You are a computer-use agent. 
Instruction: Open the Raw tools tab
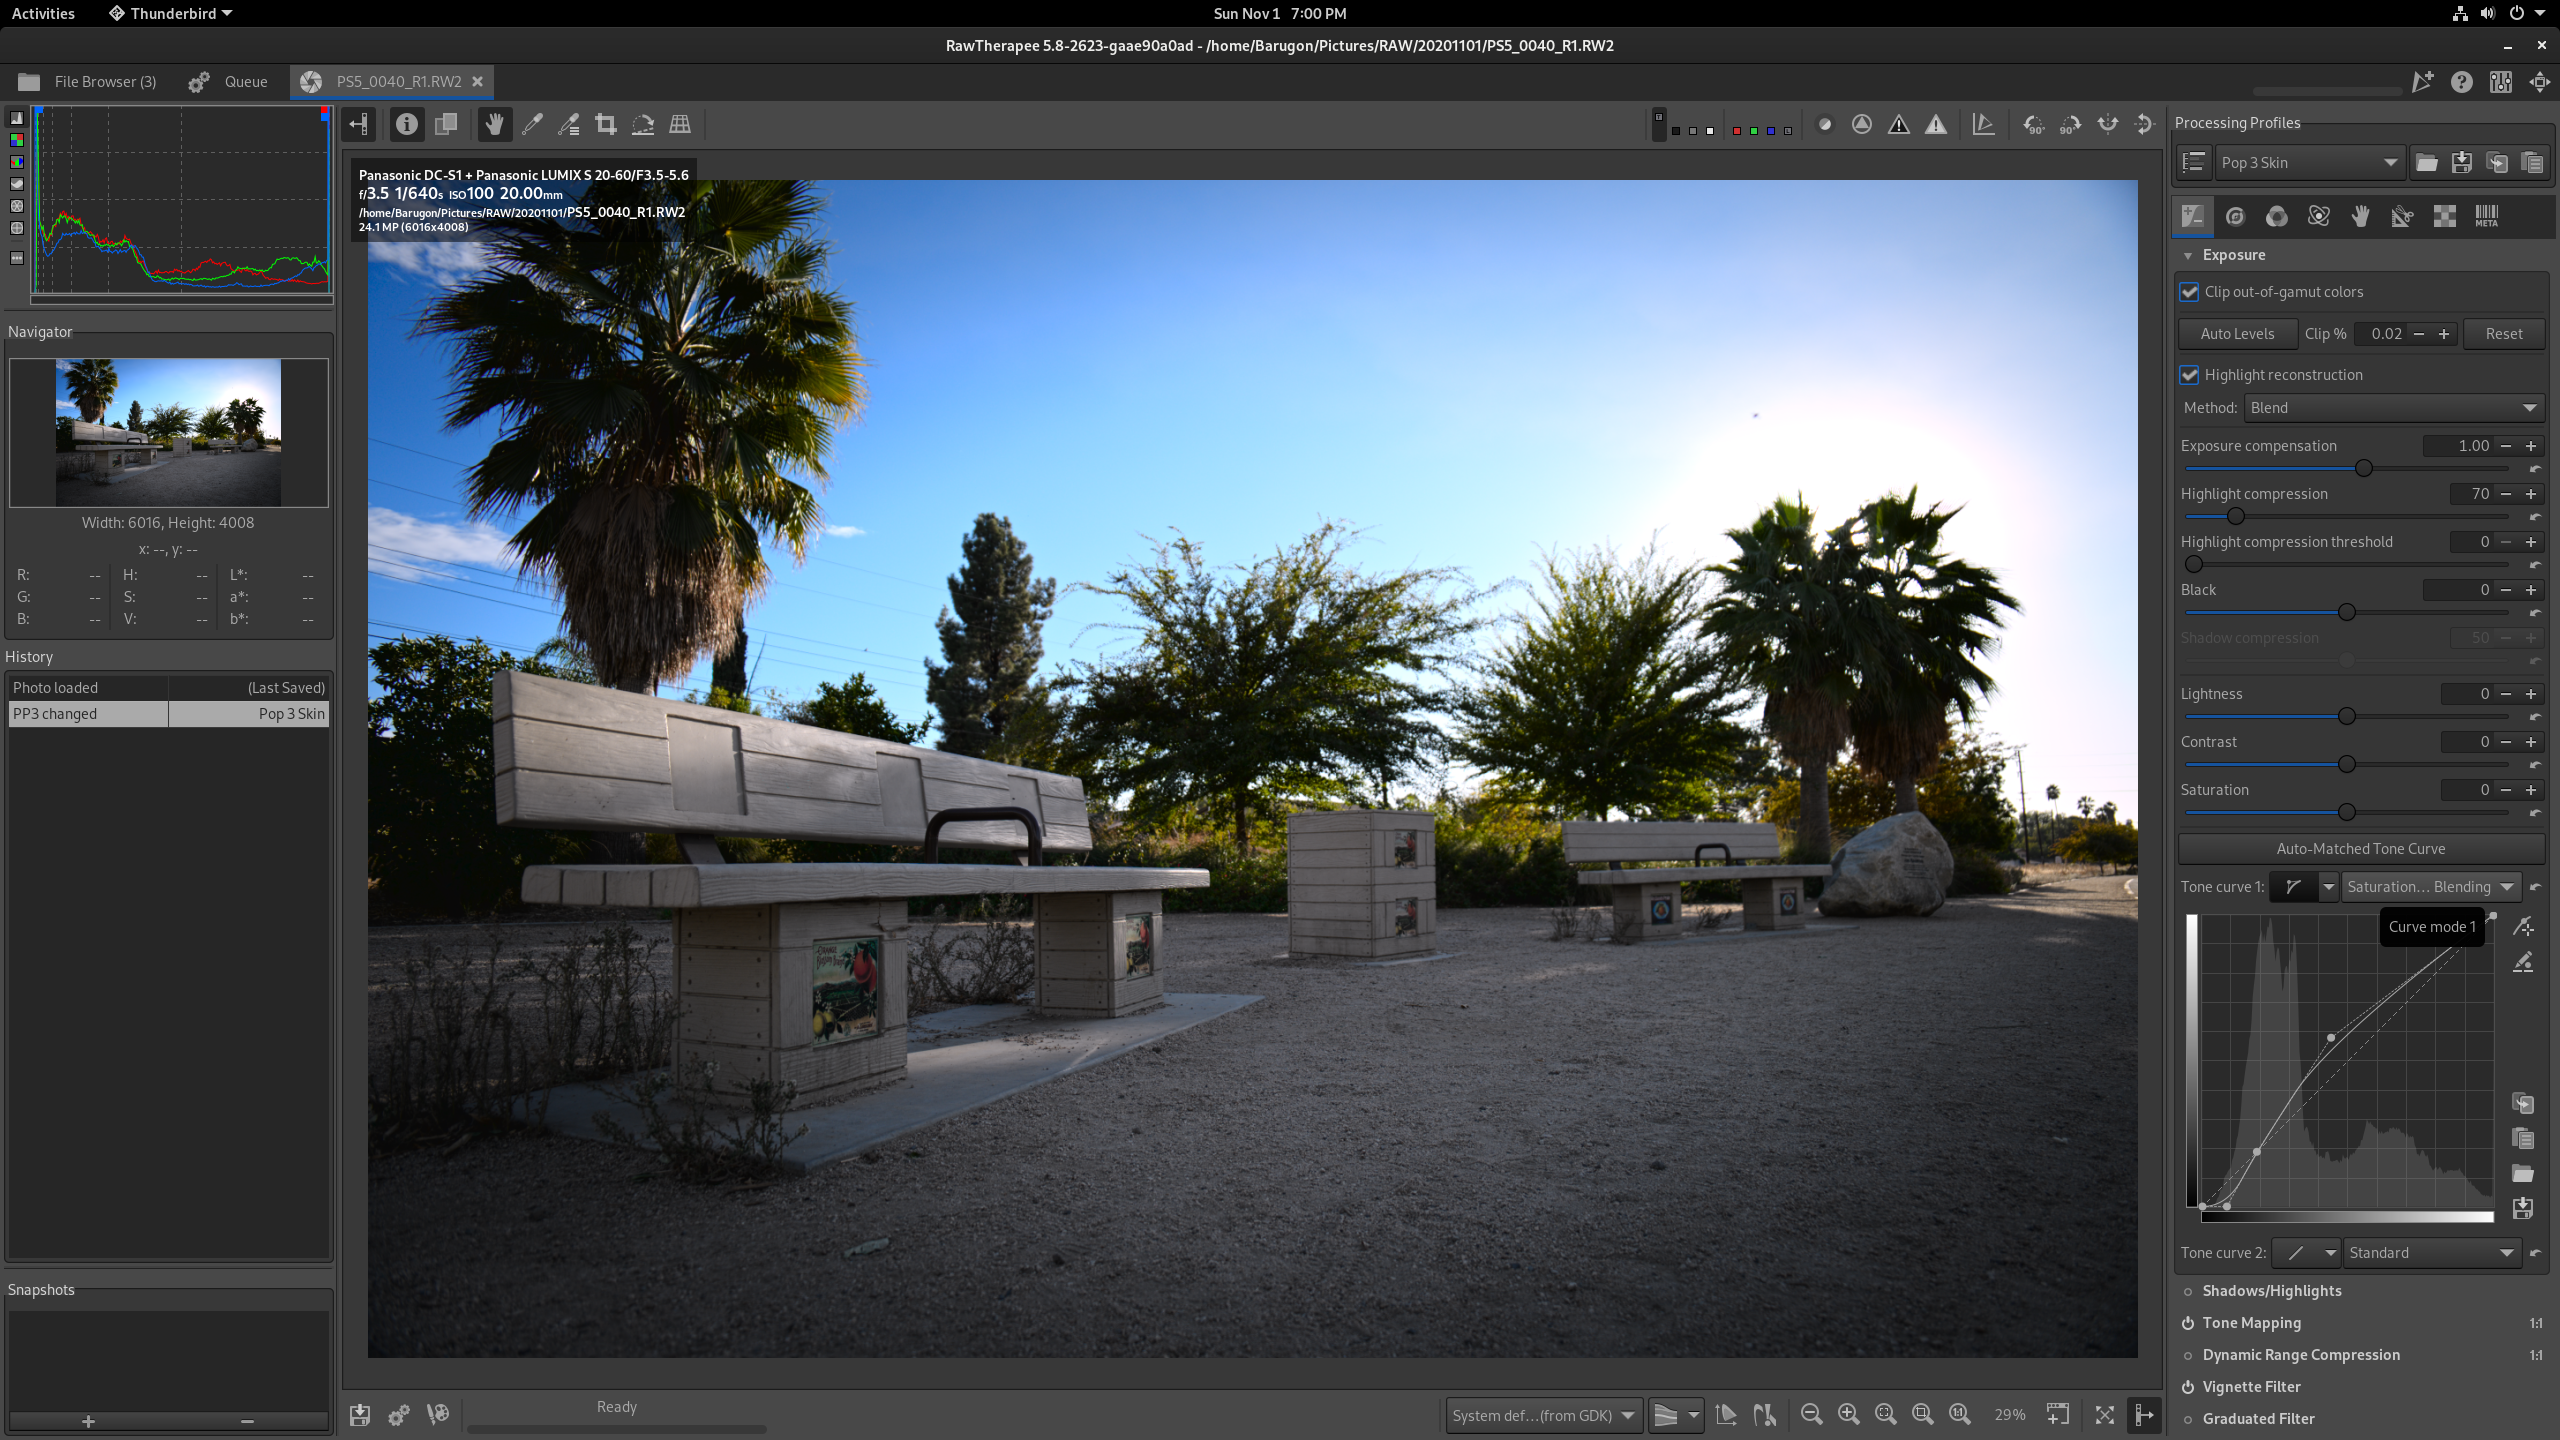click(x=2444, y=216)
